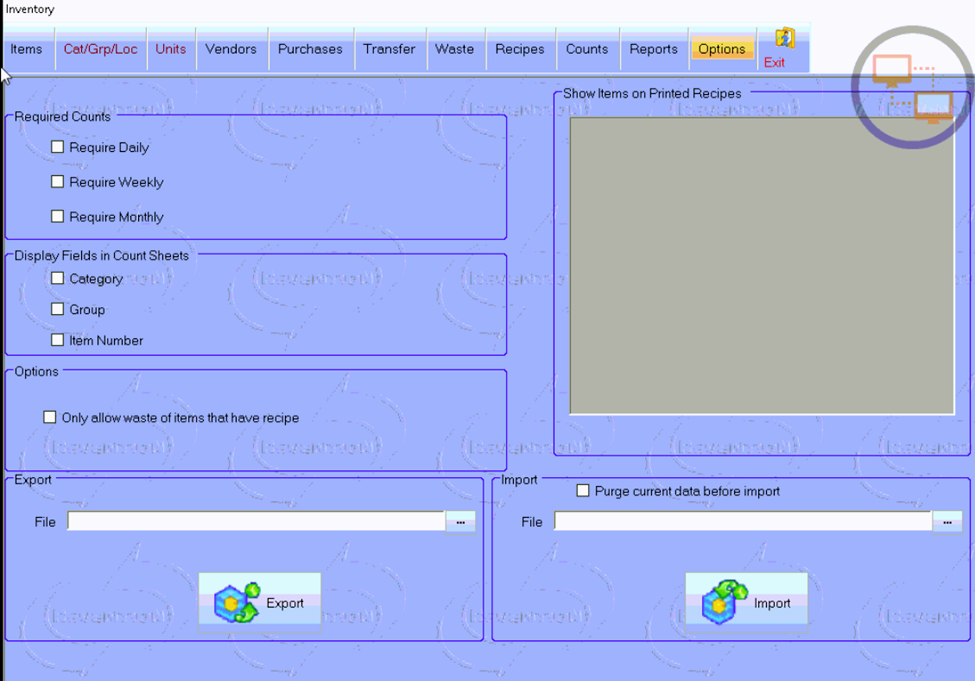Image resolution: width=975 pixels, height=681 pixels.
Task: Click the remote display overlay icon
Action: 912,87
